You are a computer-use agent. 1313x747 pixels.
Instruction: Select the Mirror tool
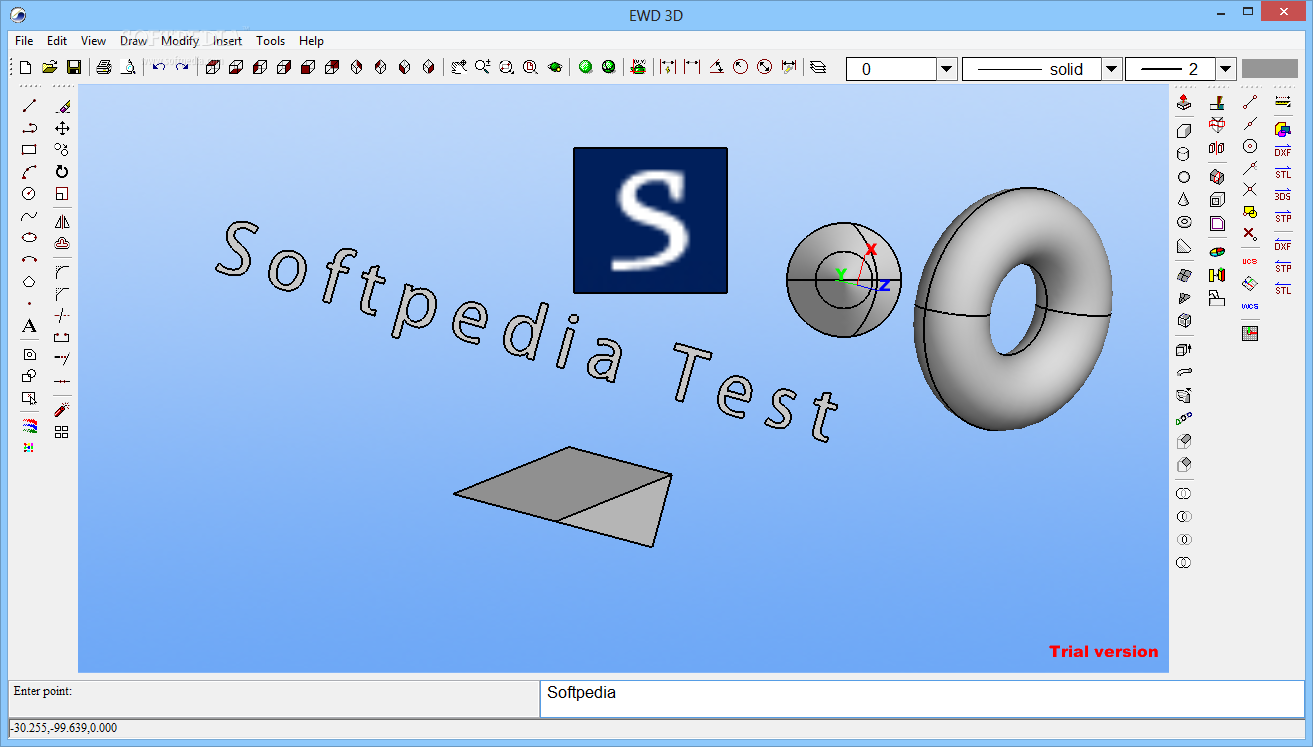tap(62, 222)
